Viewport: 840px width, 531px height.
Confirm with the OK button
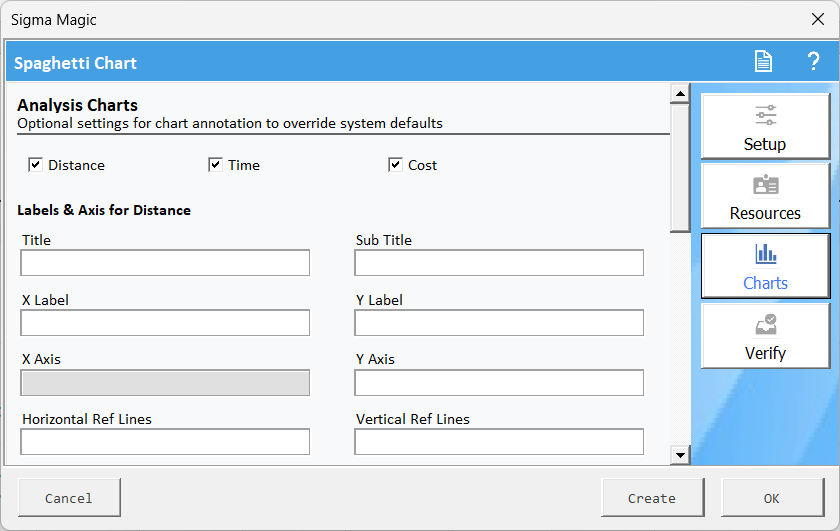(771, 498)
